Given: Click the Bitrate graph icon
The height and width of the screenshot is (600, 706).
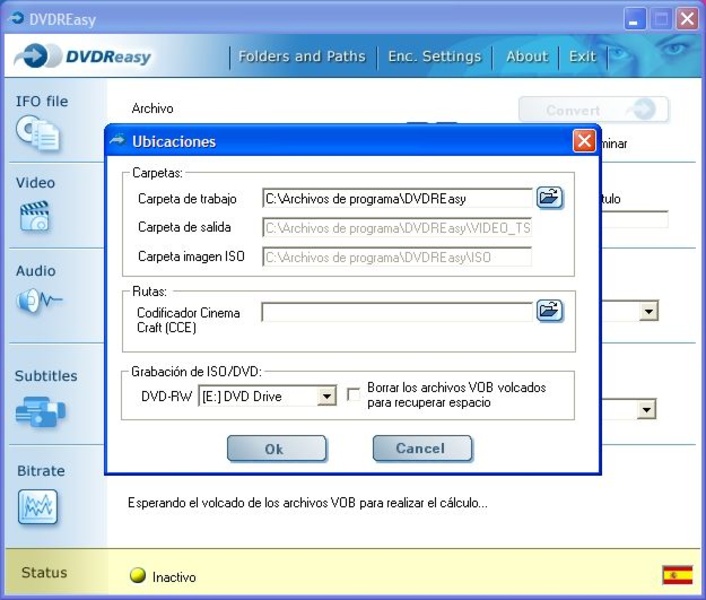Looking at the screenshot, I should [38, 506].
